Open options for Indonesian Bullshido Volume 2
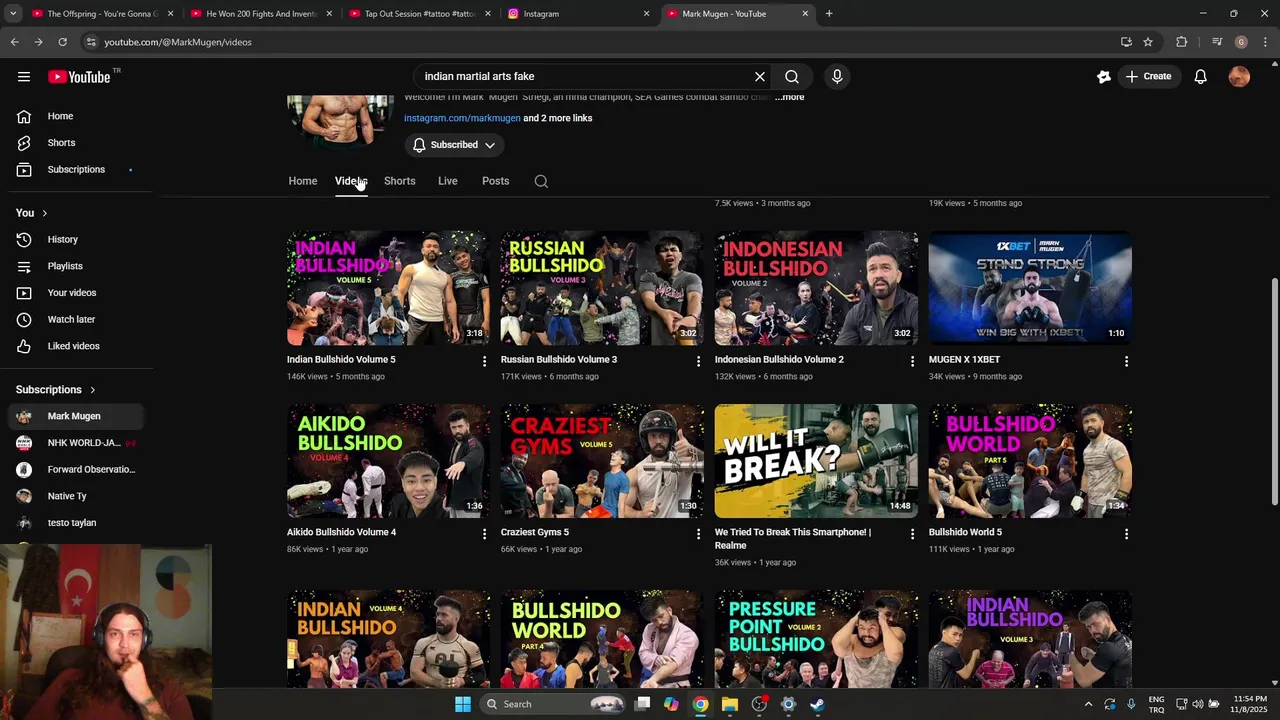The image size is (1280, 720). (x=912, y=361)
